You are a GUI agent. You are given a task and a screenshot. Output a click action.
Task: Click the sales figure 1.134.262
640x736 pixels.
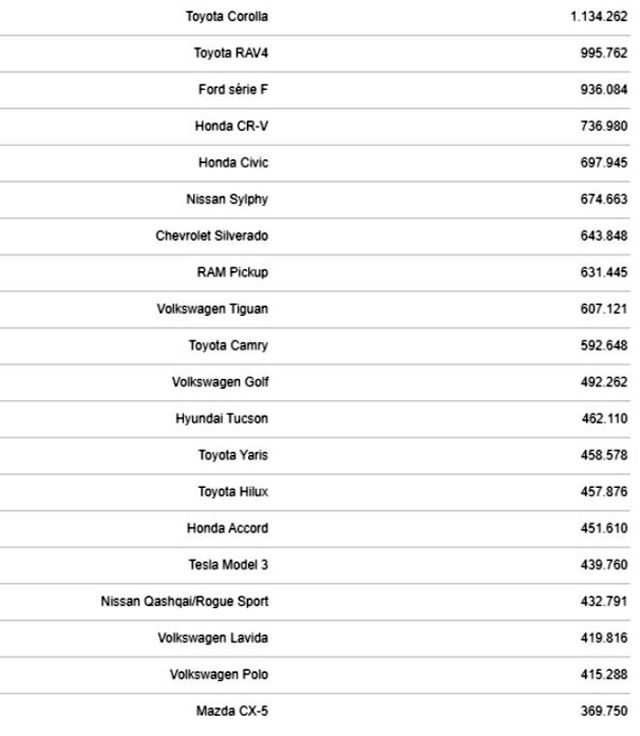598,17
